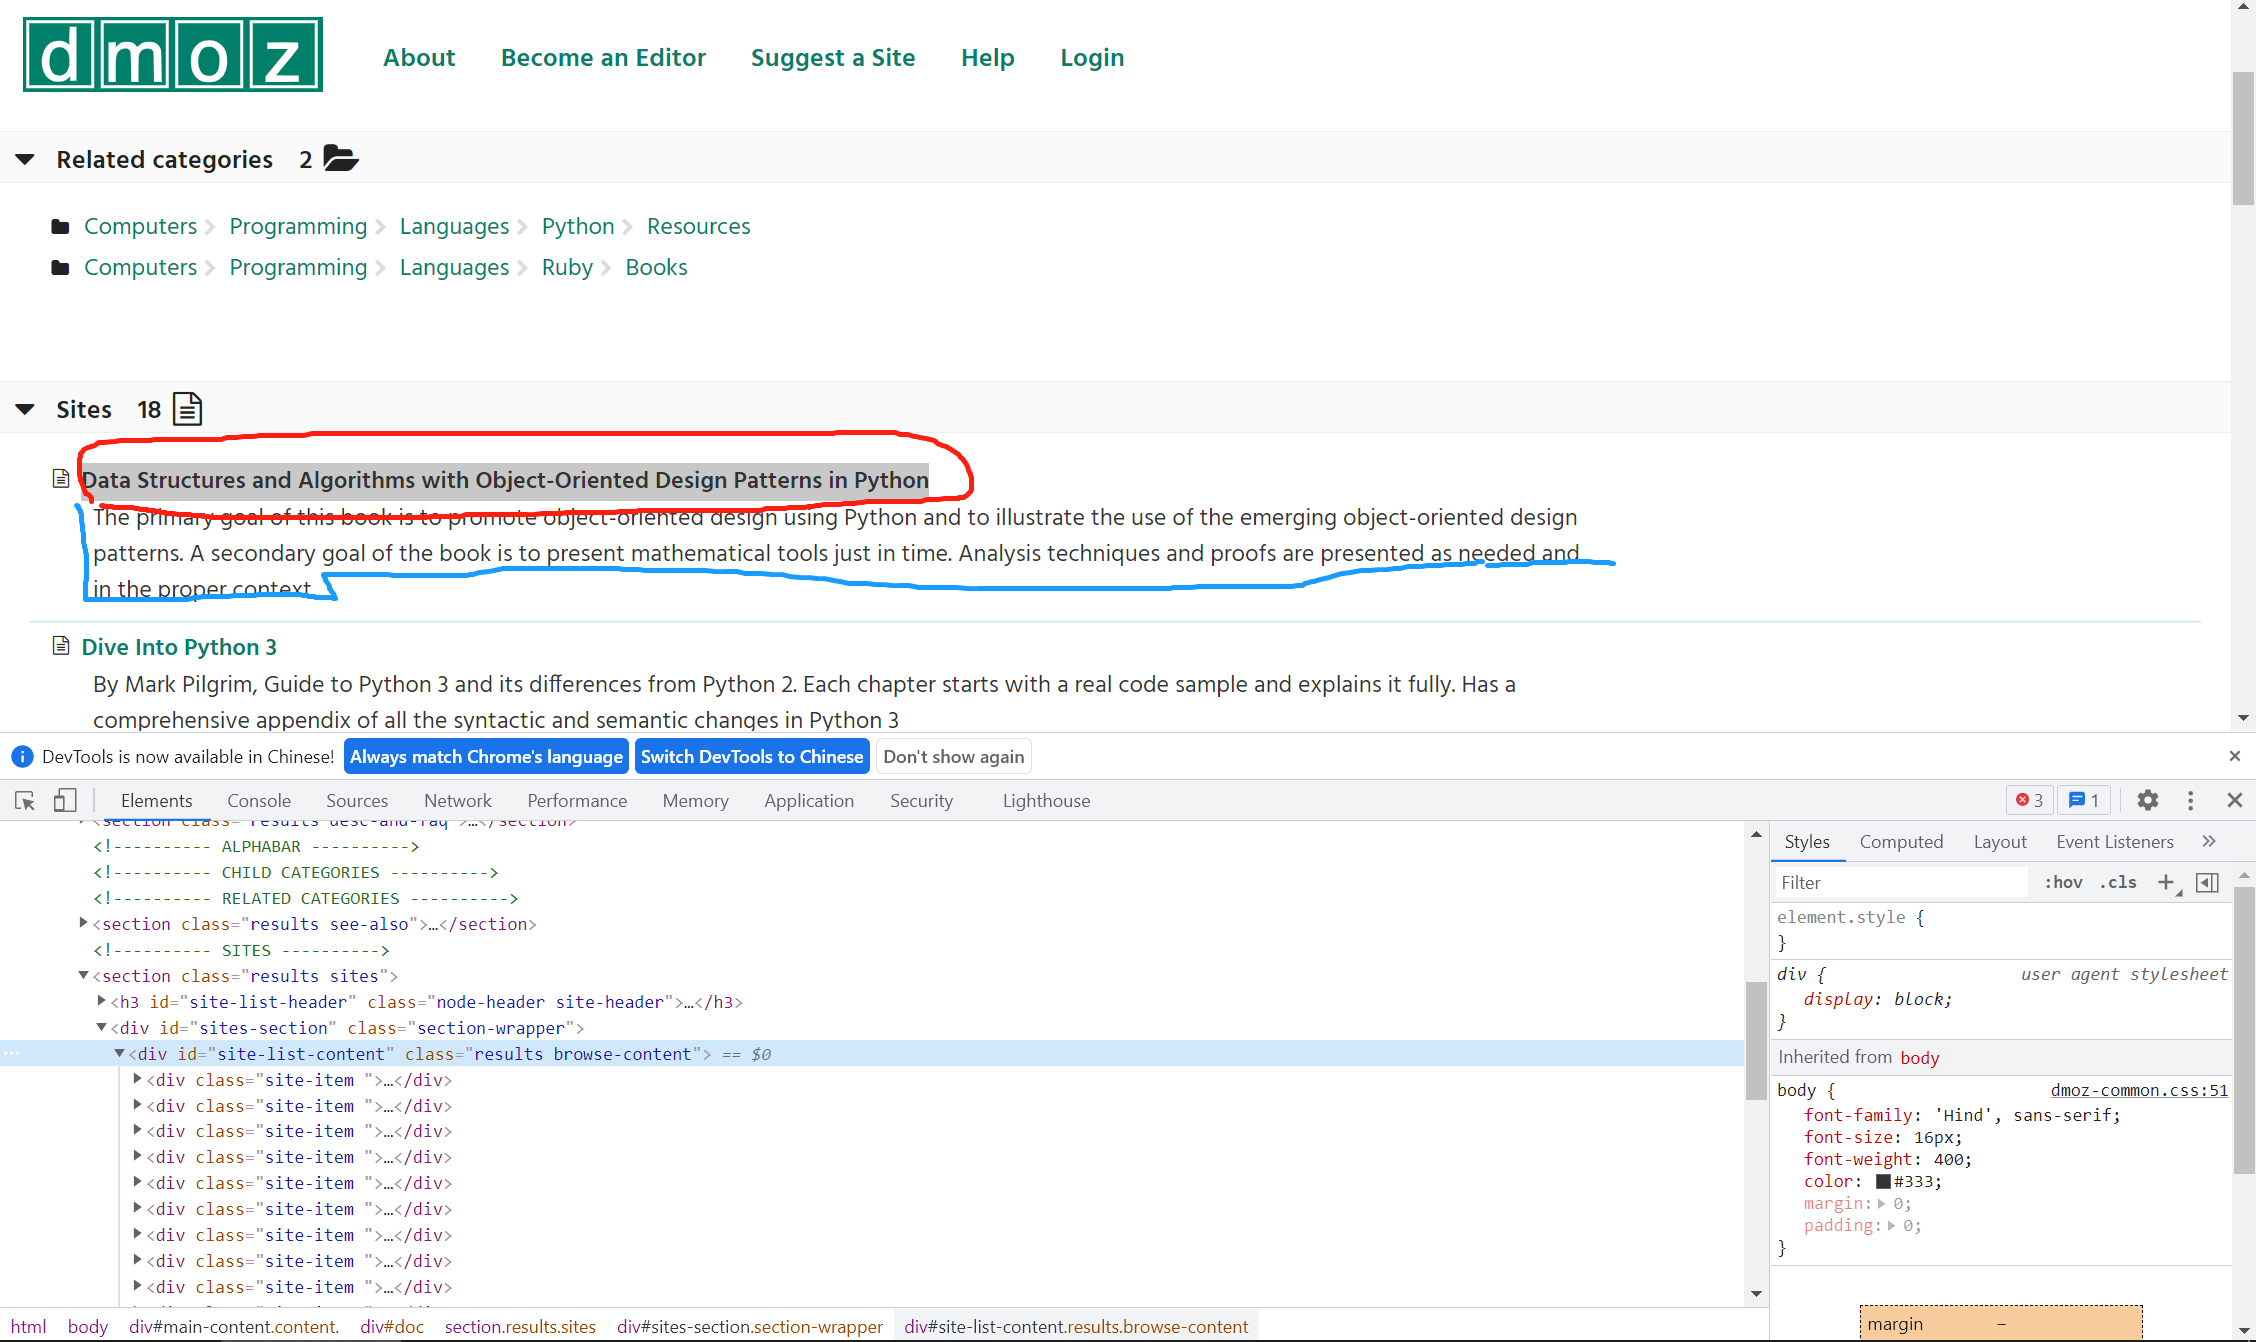
Task: Open Become an Editor link
Action: click(x=603, y=58)
